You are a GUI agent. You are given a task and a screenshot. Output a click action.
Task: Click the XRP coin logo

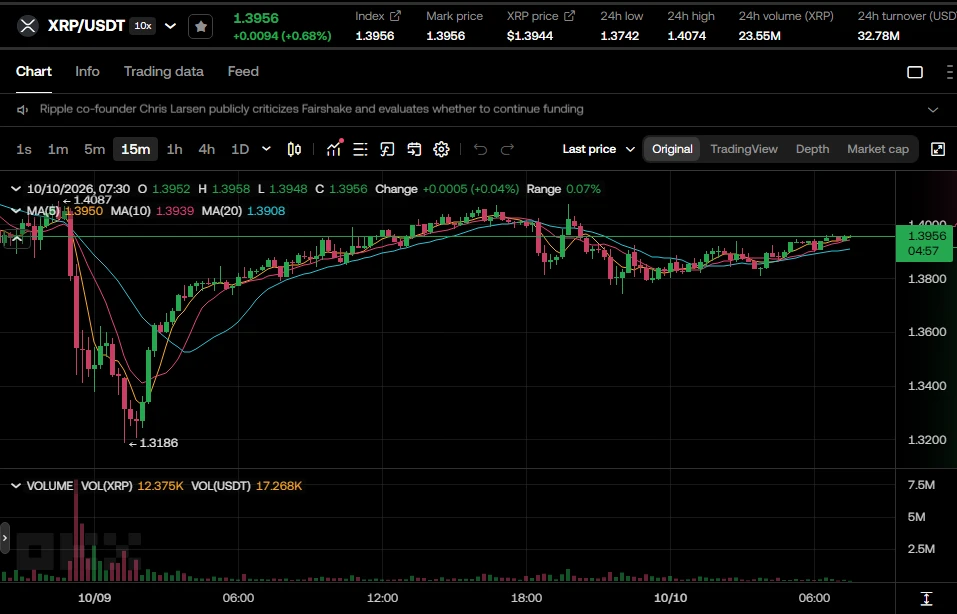(27, 26)
